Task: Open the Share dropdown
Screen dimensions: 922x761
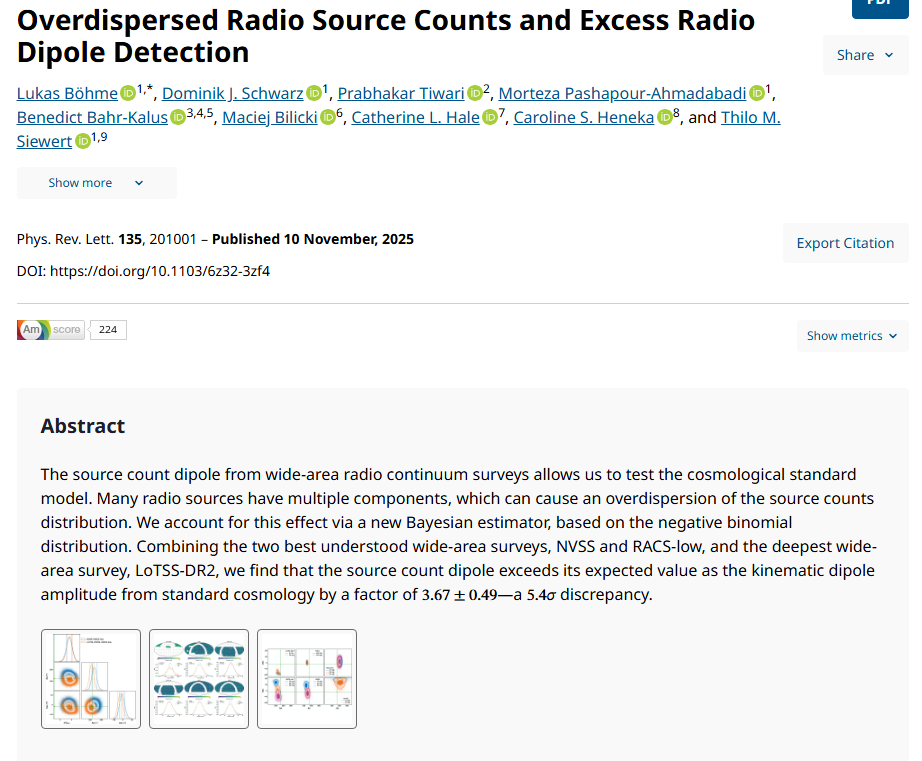Action: (865, 55)
